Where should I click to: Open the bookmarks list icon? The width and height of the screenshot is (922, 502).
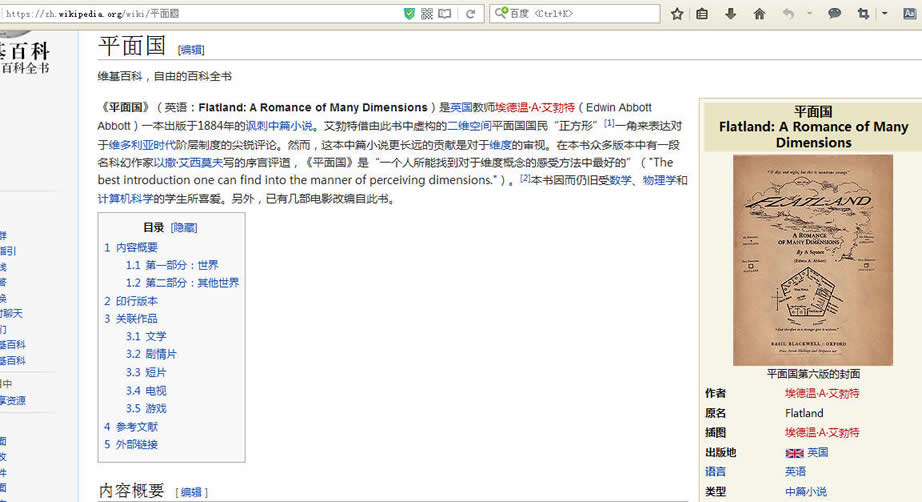[x=702, y=14]
